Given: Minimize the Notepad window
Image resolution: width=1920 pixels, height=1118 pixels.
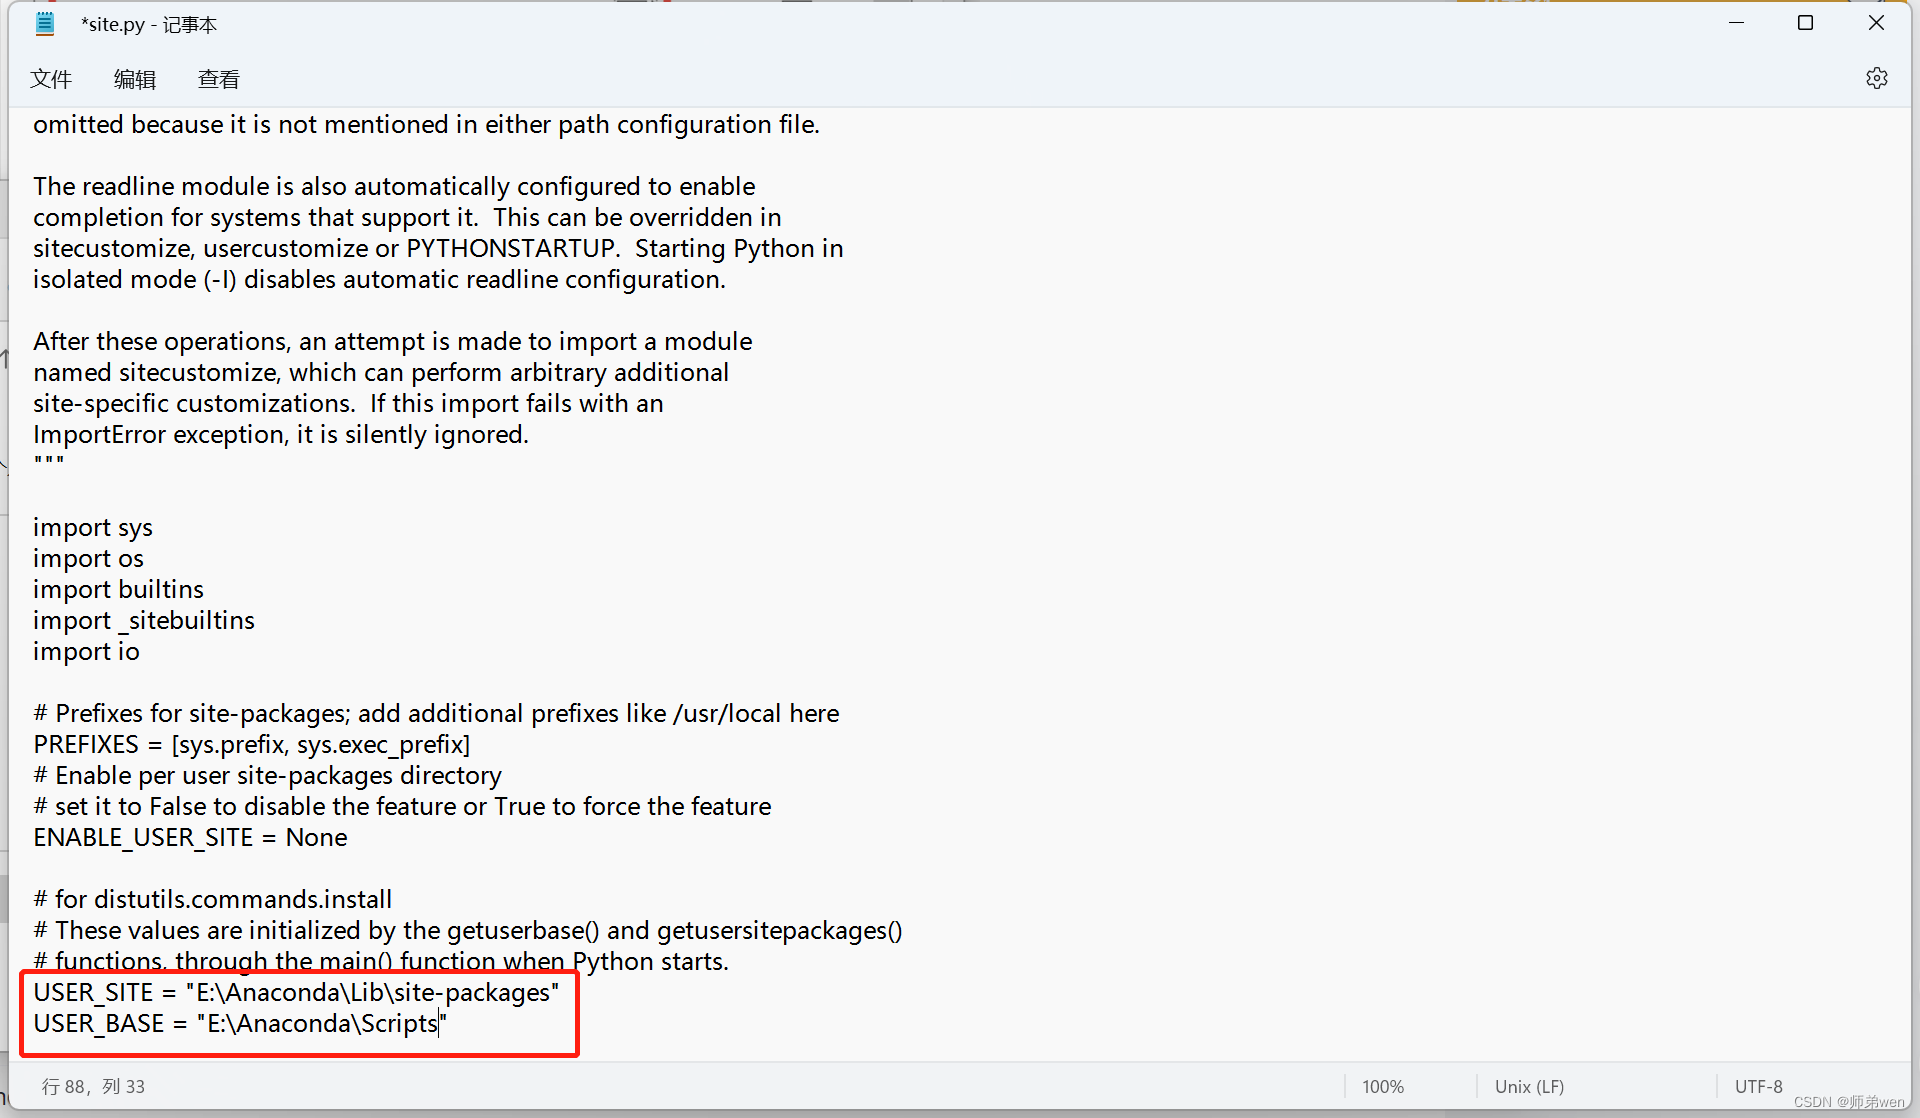Looking at the screenshot, I should click(1736, 23).
